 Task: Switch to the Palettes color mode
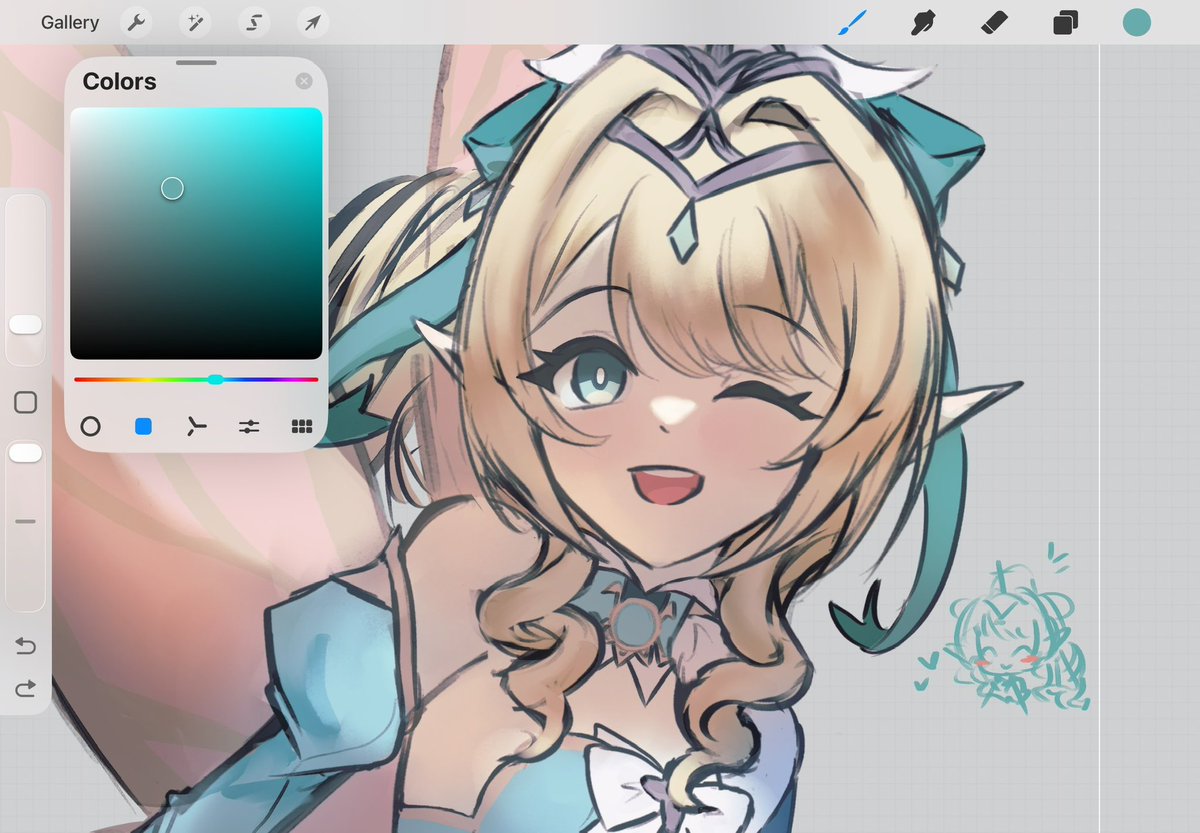[x=302, y=427]
